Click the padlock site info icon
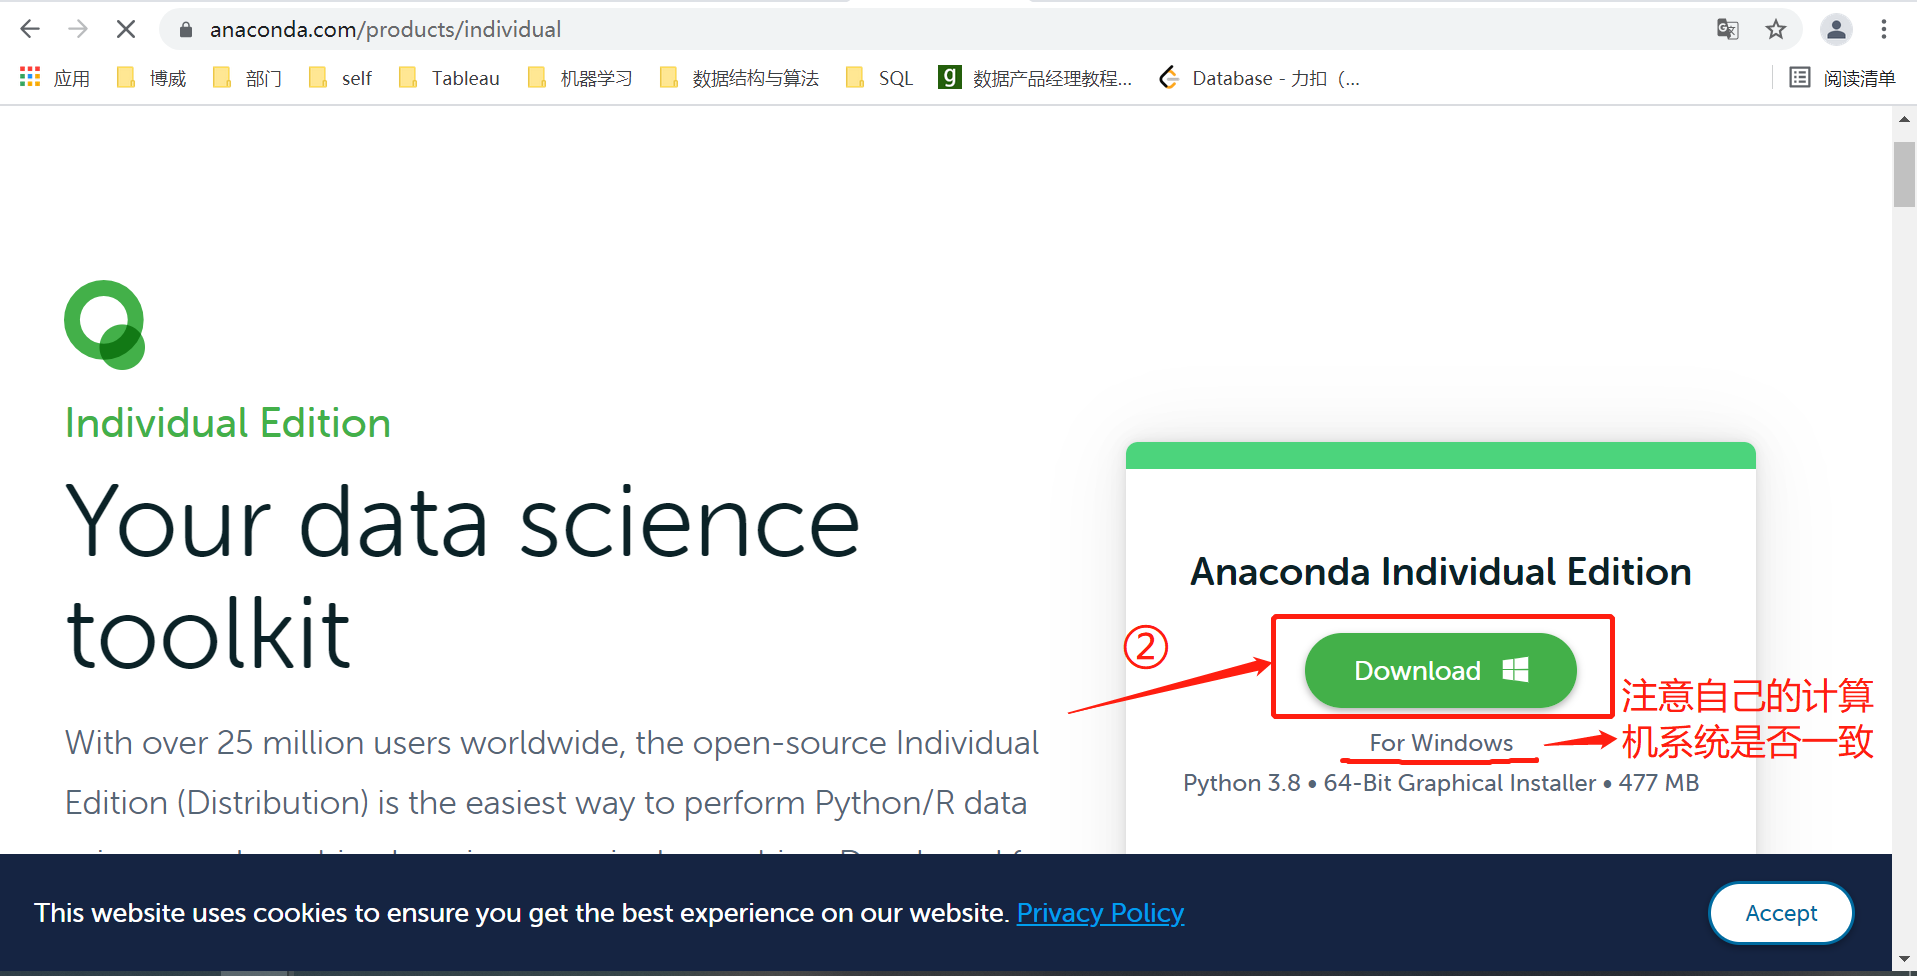Screen dimensions: 1917x976 (x=185, y=30)
